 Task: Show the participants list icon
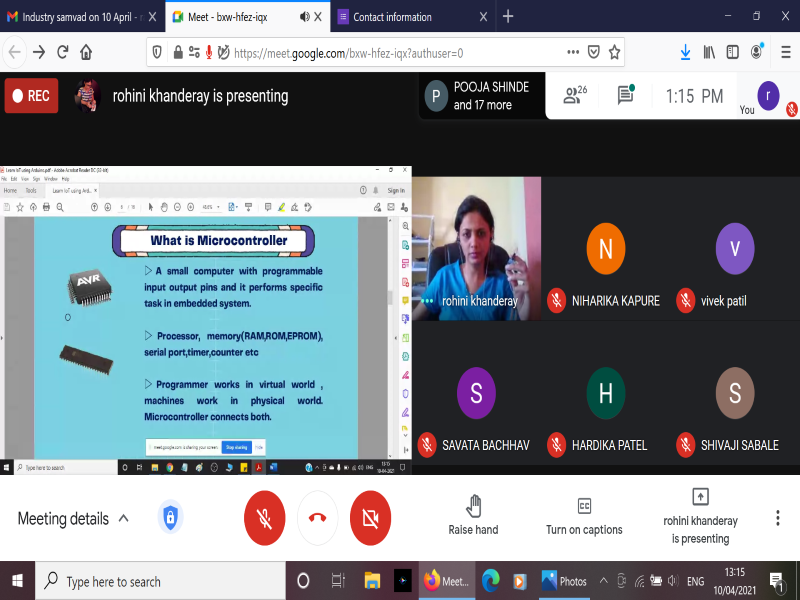pyautogui.click(x=574, y=96)
